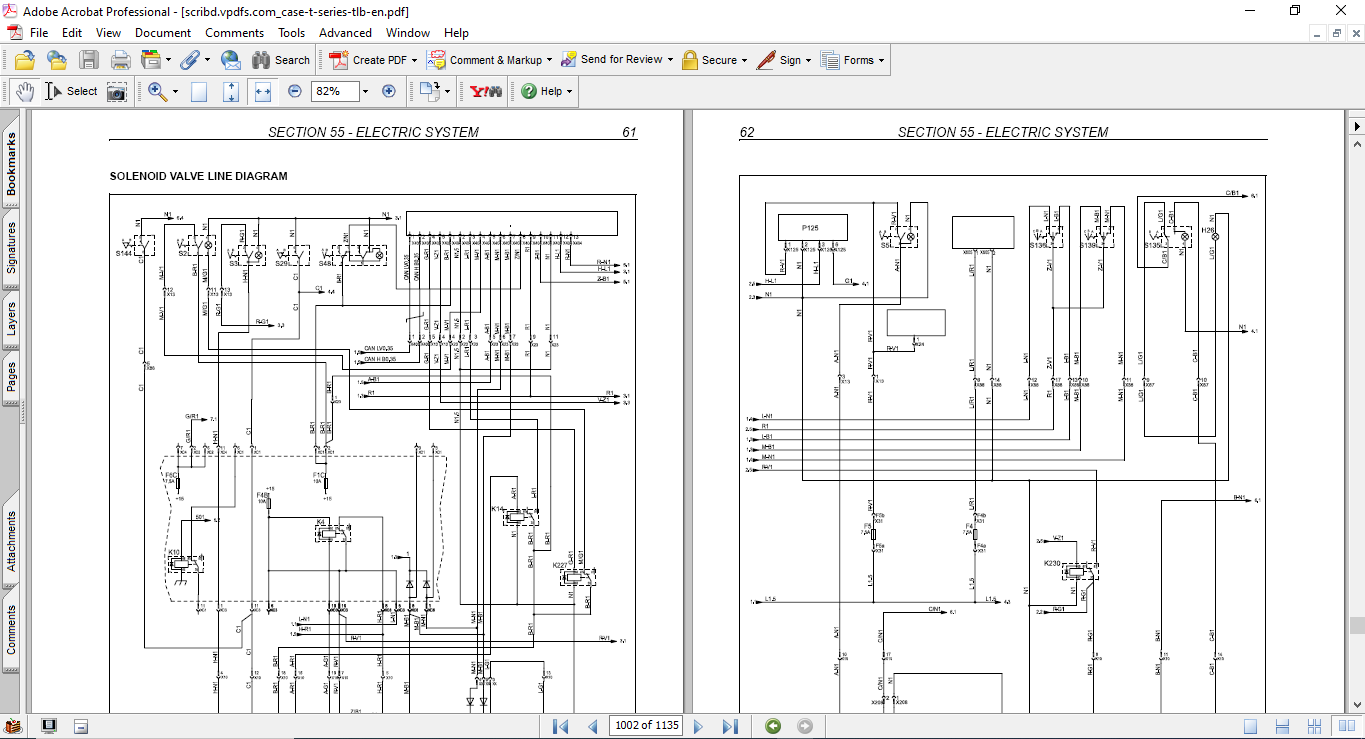Switch to Fit Page view
1365x739 pixels.
pos(231,91)
